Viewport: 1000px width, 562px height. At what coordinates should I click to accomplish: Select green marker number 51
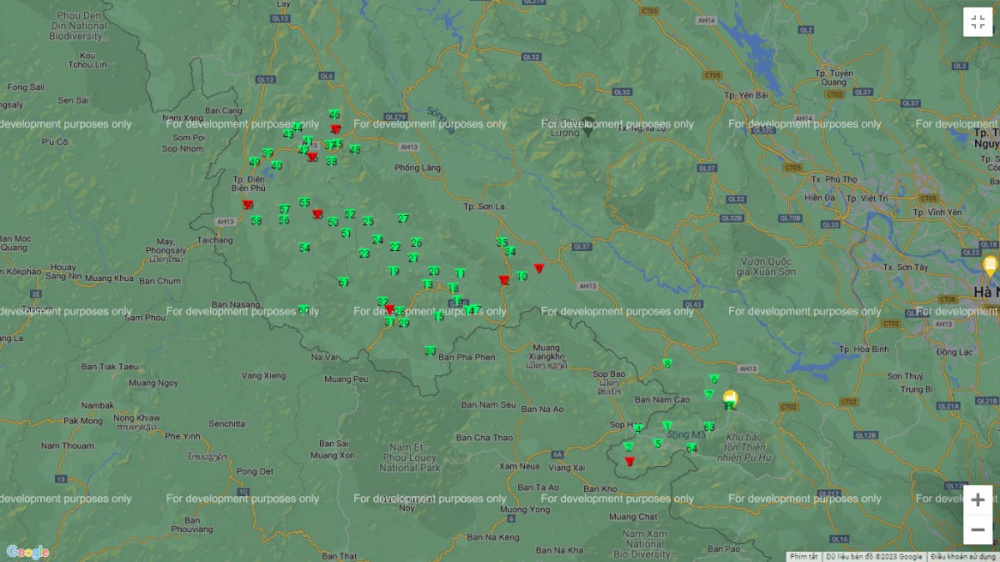[346, 233]
